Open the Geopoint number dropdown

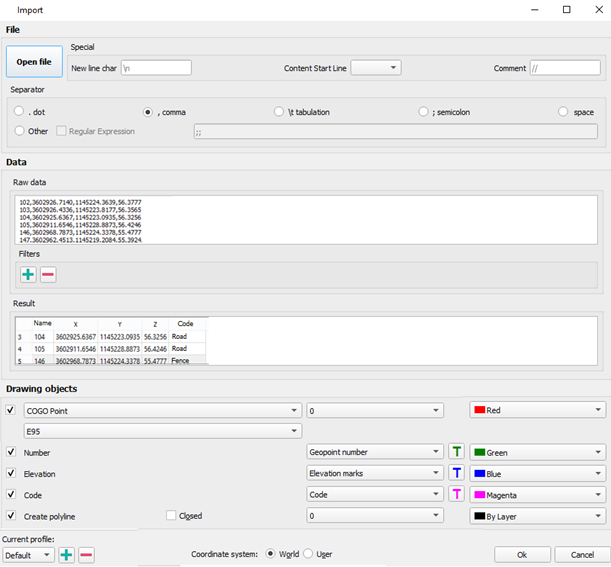point(374,452)
